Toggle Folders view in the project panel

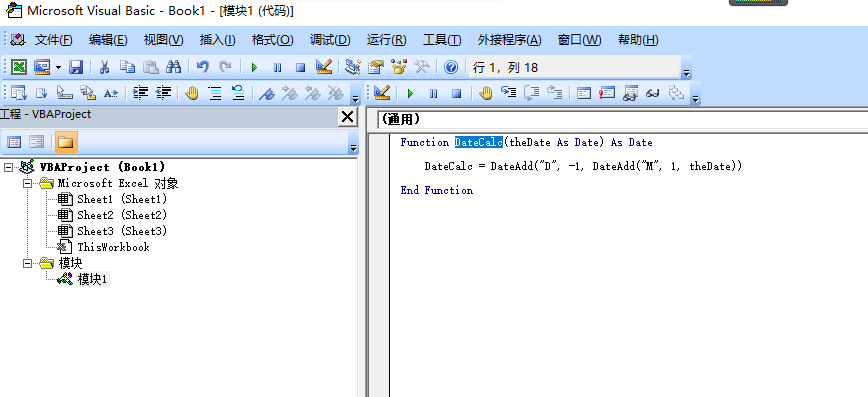point(66,142)
